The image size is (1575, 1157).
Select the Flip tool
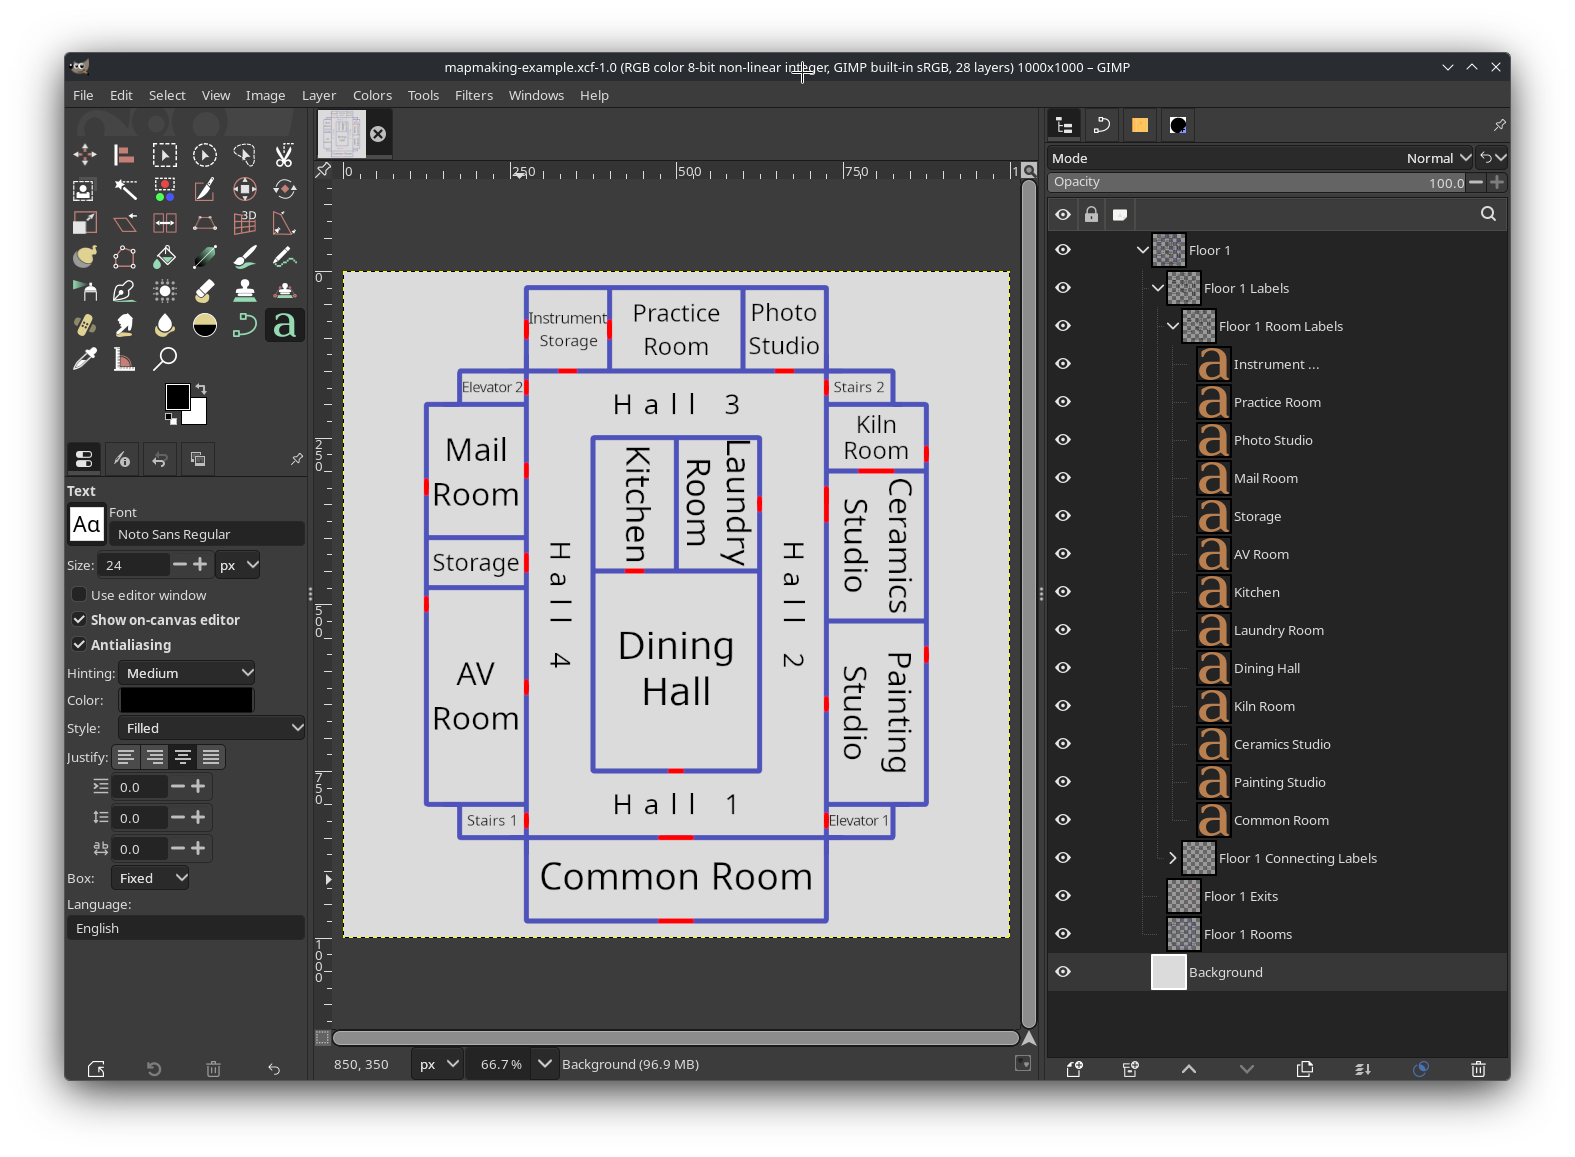click(165, 223)
